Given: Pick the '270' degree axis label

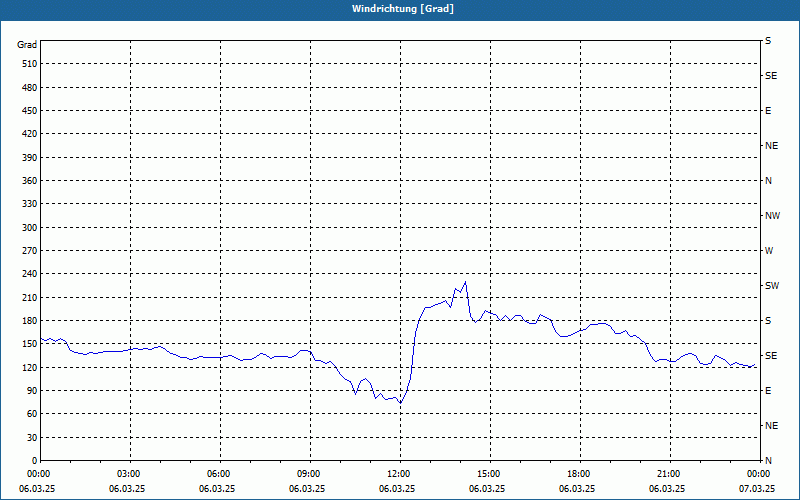Looking at the screenshot, I should pos(30,251).
